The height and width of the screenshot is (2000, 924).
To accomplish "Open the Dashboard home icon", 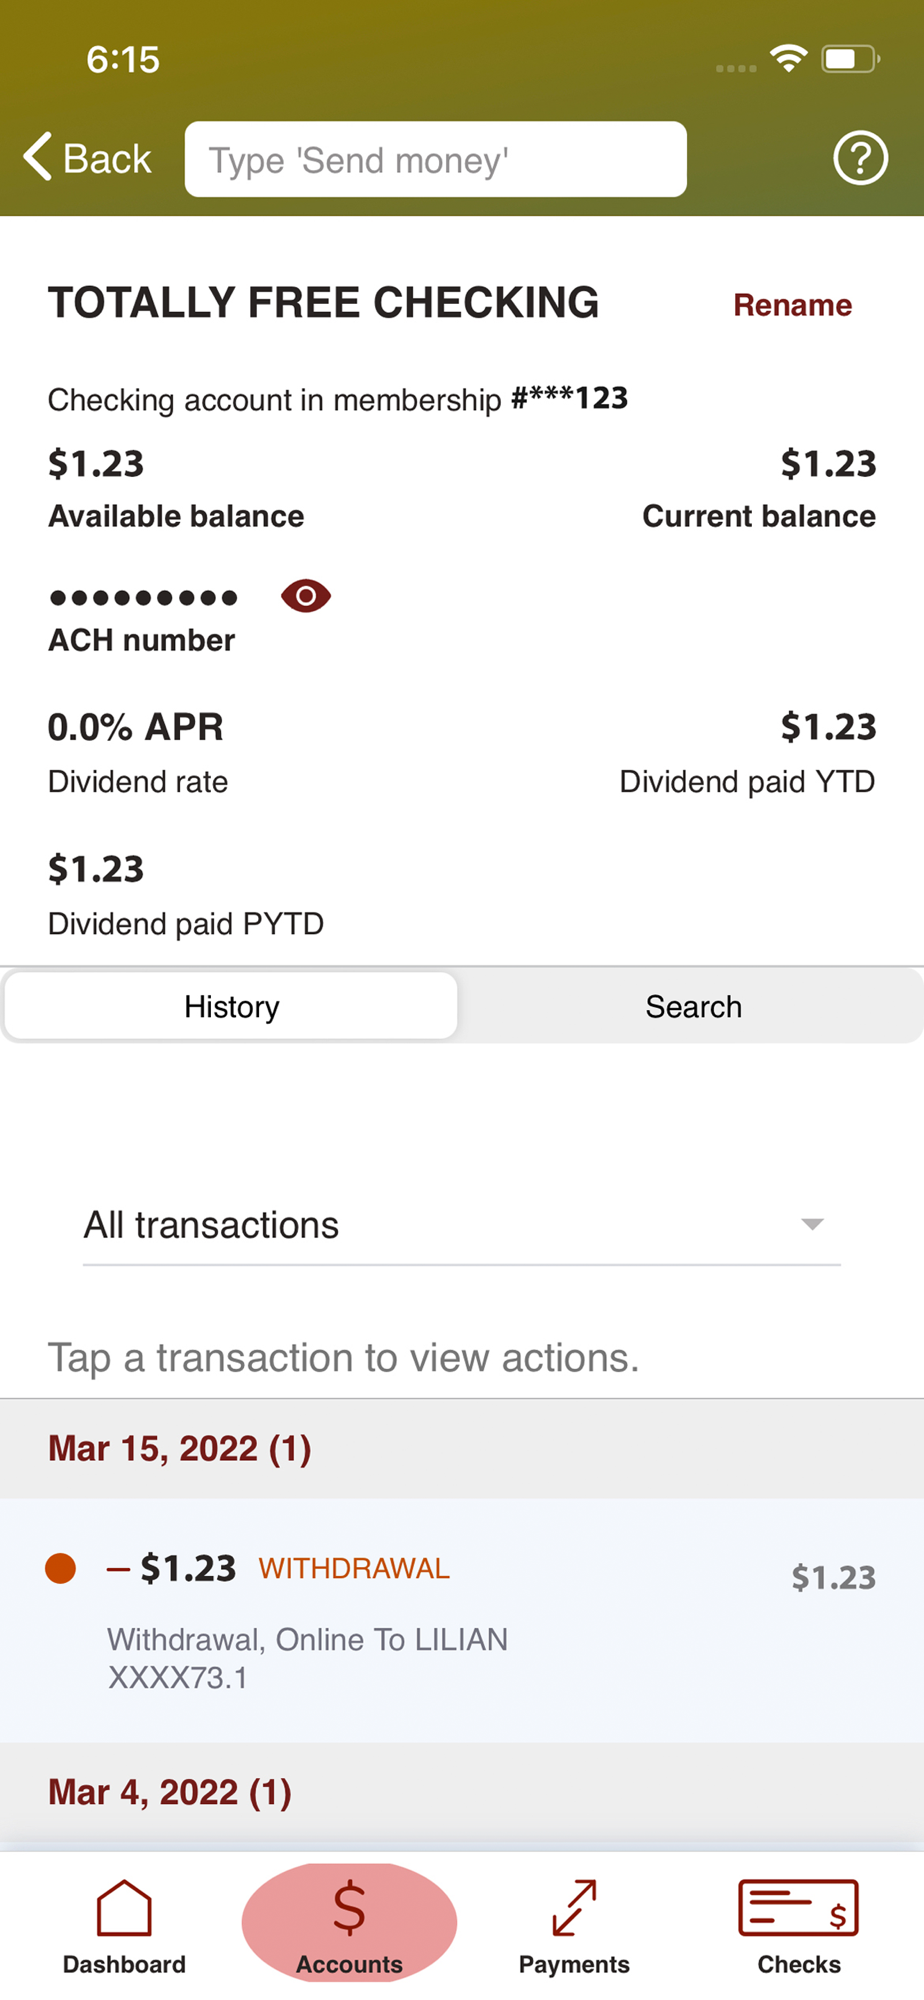I will (x=124, y=1908).
